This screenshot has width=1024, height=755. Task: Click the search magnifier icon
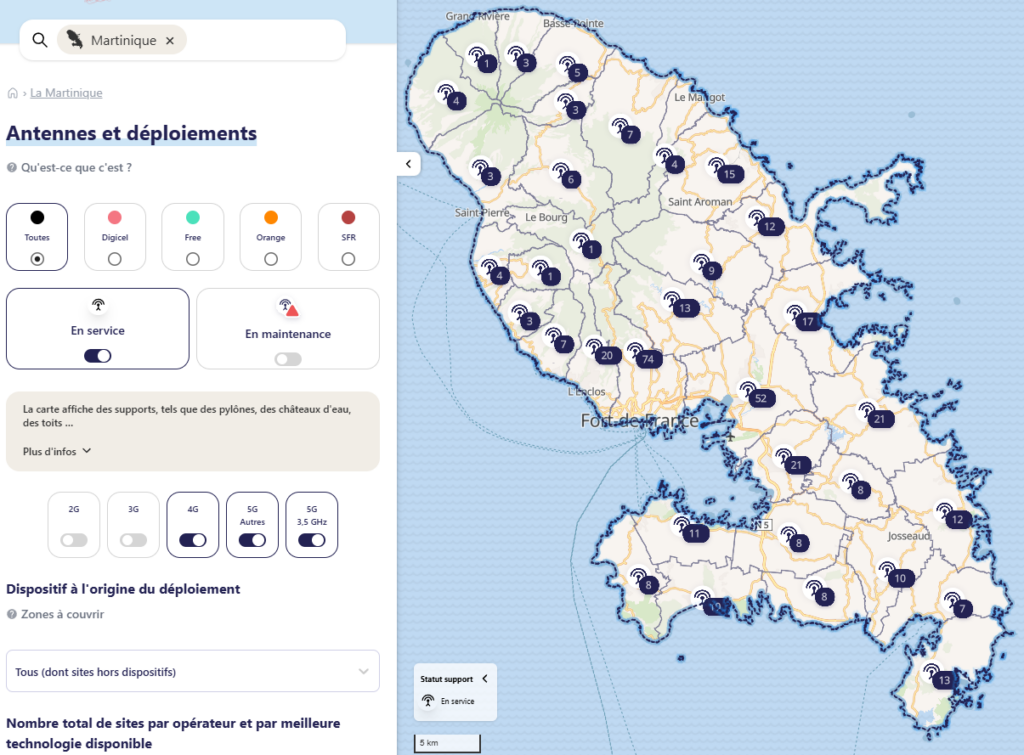[40, 40]
